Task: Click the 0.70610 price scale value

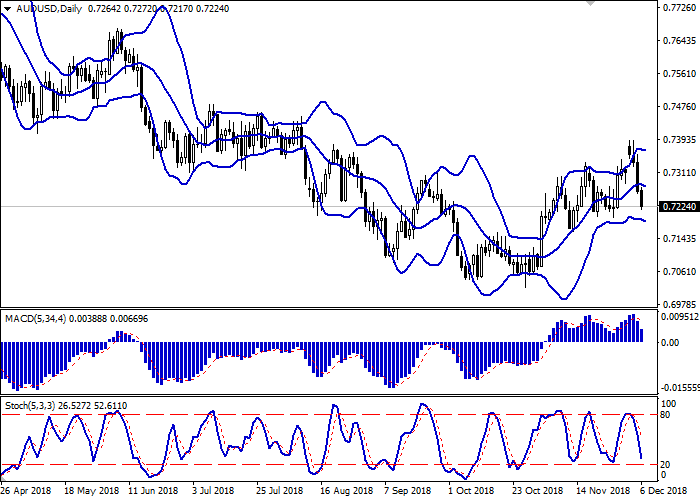Action: [x=679, y=272]
